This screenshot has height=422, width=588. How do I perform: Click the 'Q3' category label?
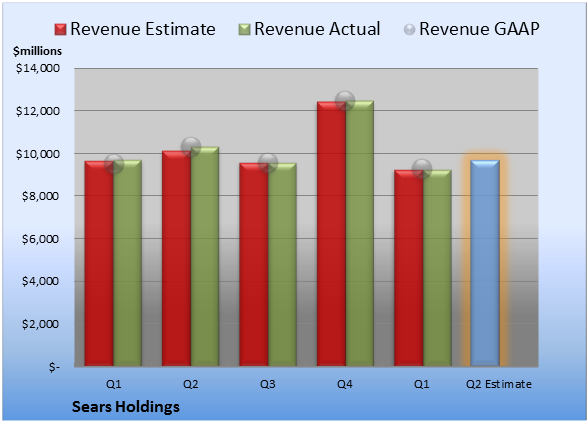(x=268, y=384)
